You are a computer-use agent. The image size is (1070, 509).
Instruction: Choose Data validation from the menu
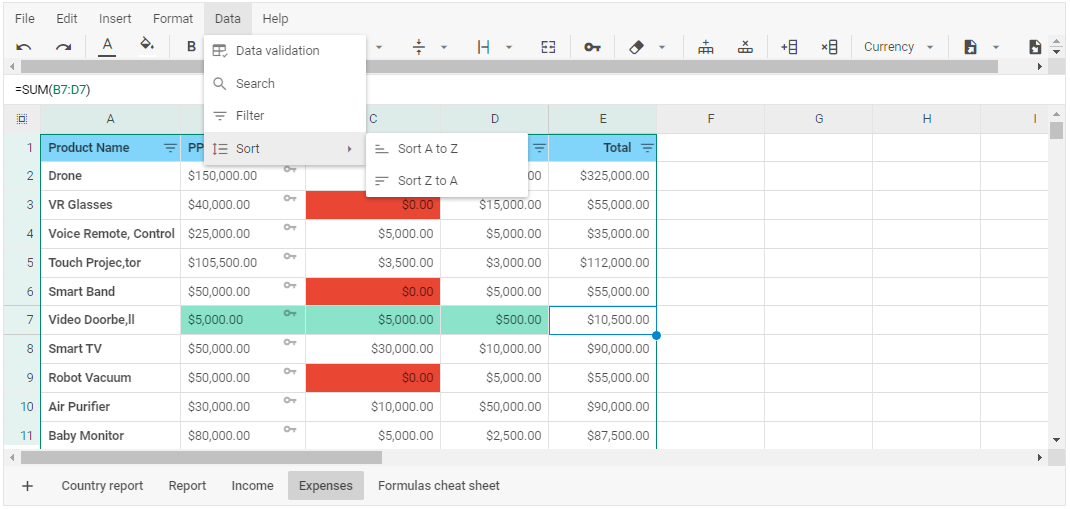pyautogui.click(x=277, y=51)
